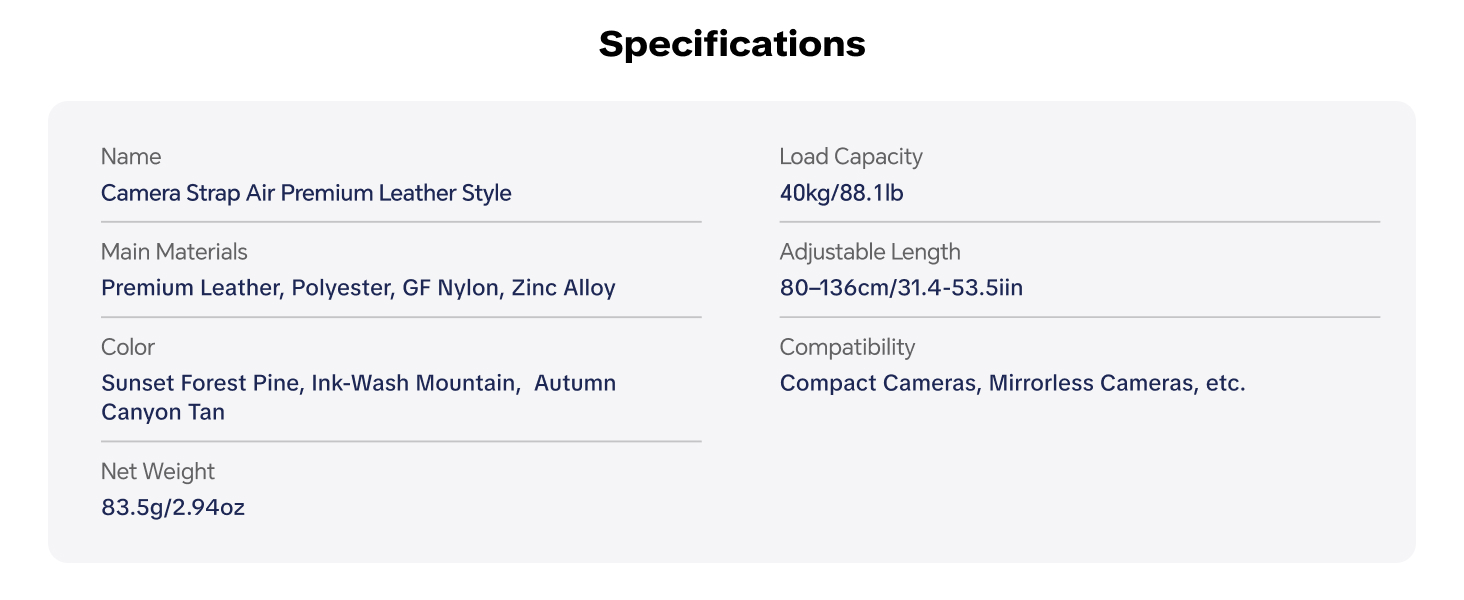Click Camera Strap Air Premium Leather Style text
1464x600 pixels.
pos(306,193)
